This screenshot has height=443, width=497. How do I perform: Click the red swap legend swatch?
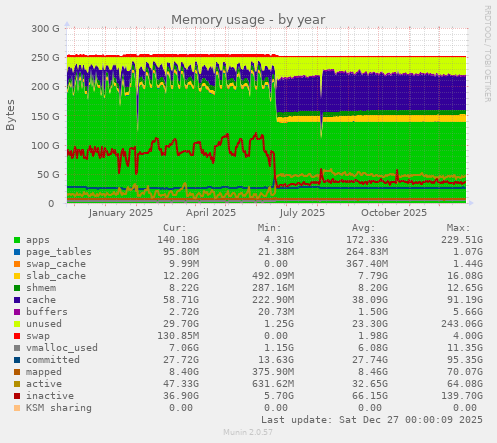[x=17, y=336]
